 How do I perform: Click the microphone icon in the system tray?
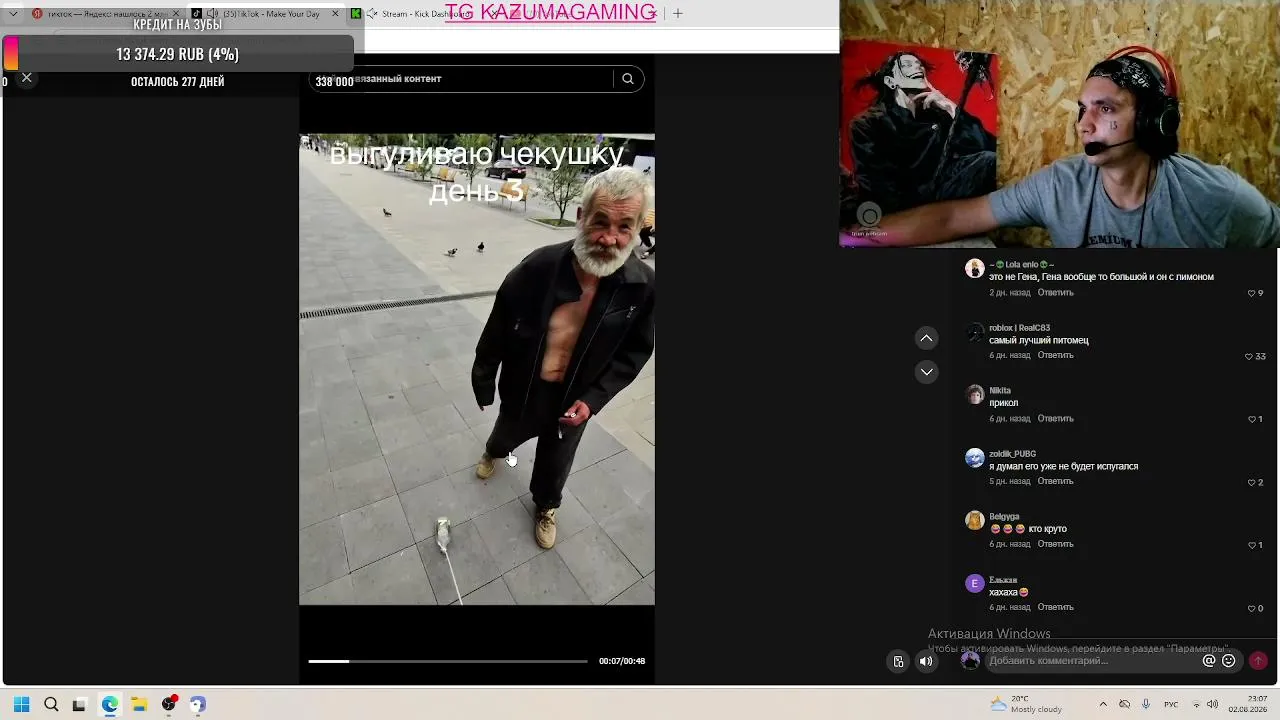pos(1146,704)
